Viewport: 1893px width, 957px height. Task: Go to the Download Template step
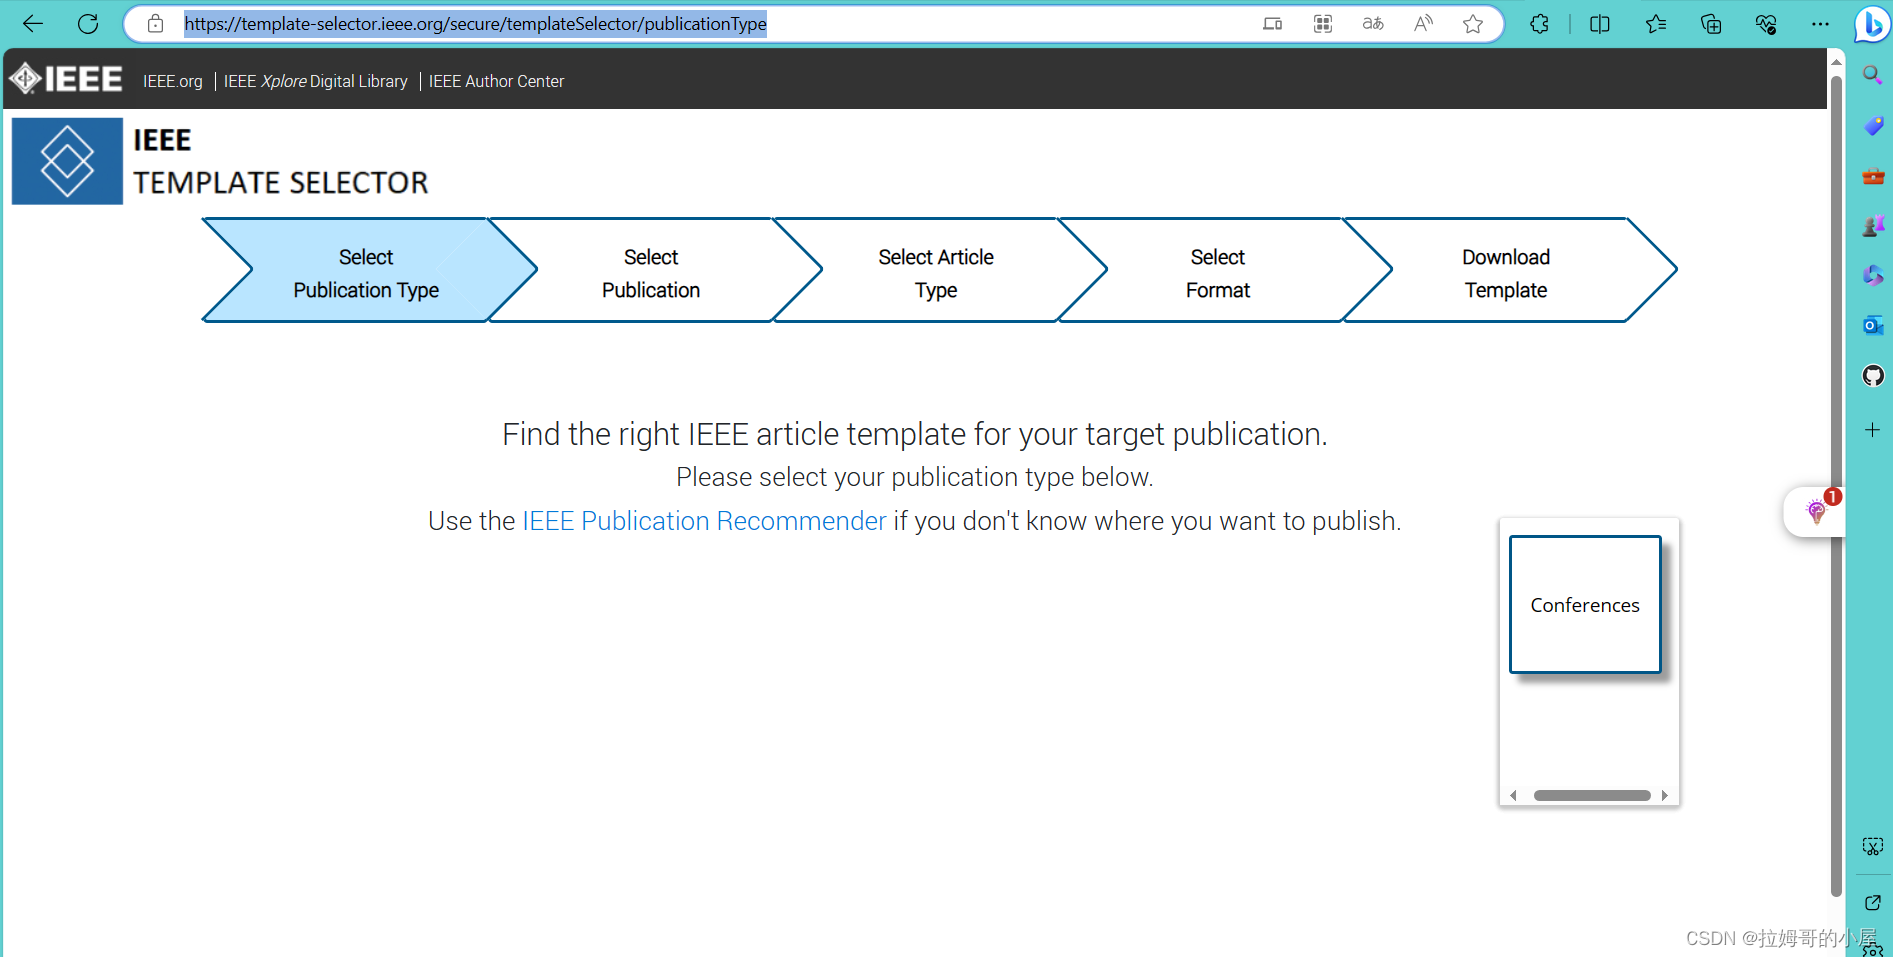(x=1506, y=271)
